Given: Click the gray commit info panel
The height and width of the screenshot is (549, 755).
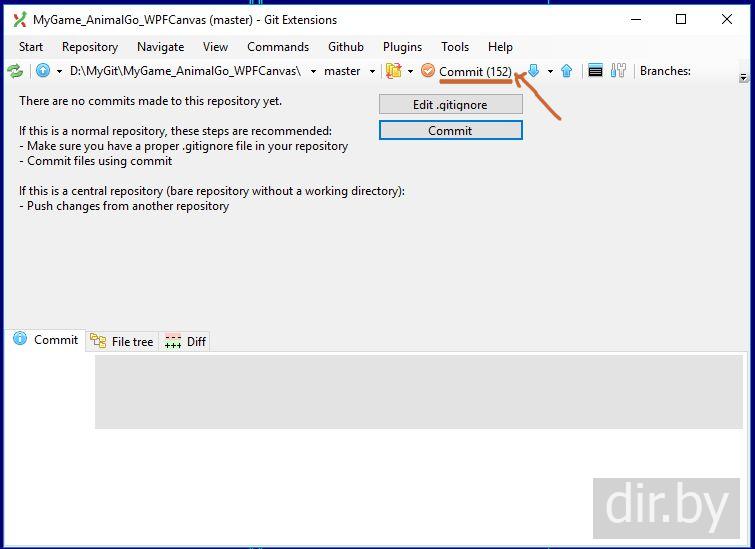Looking at the screenshot, I should pyautogui.click(x=419, y=392).
